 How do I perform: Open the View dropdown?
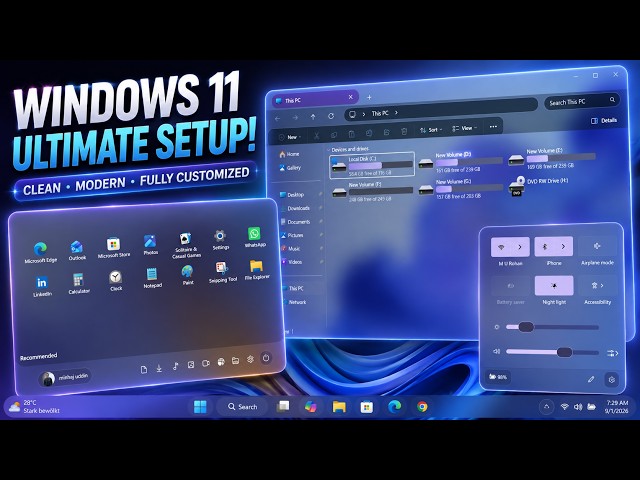pos(464,128)
